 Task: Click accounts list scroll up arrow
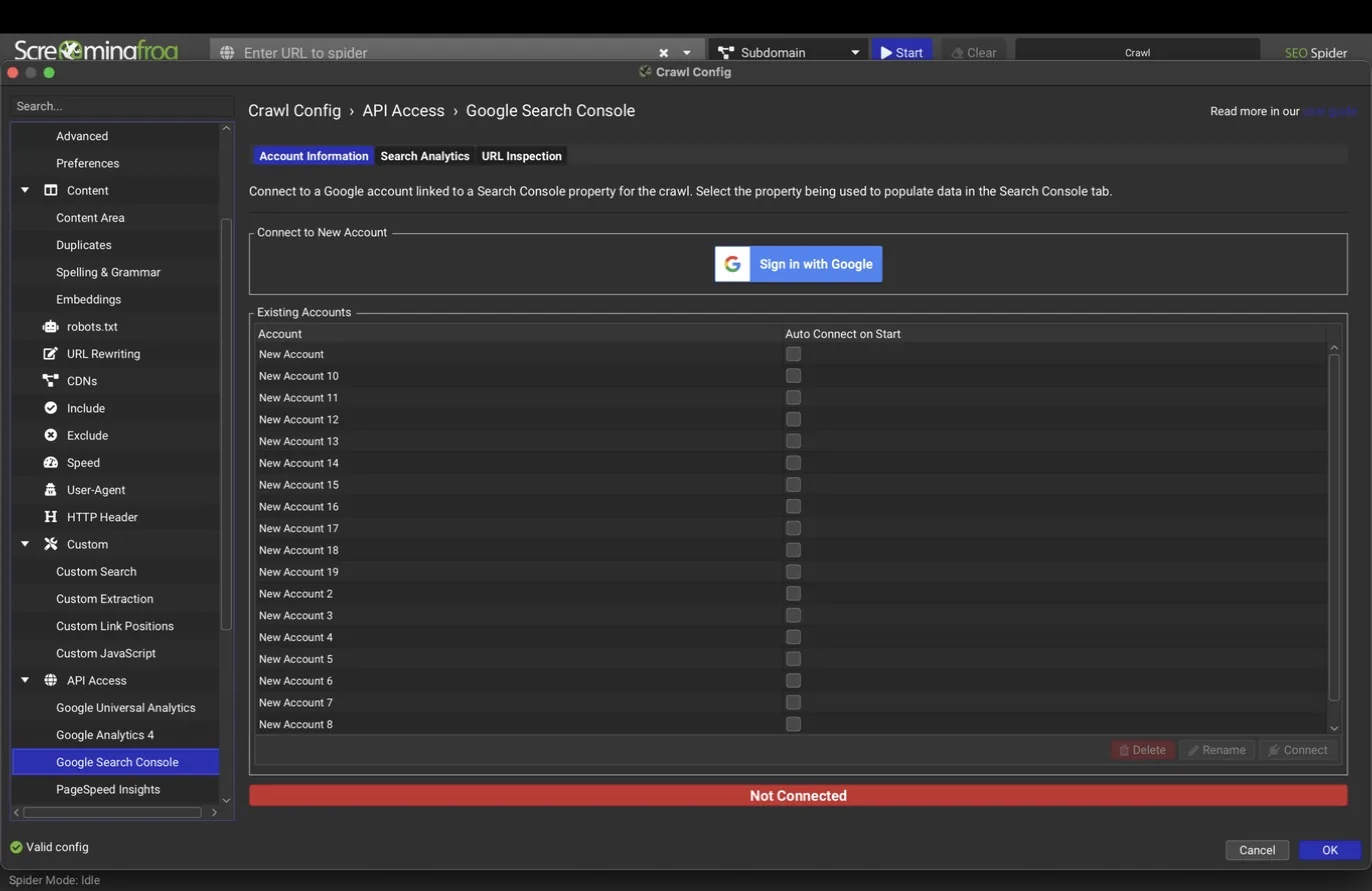[x=1334, y=348]
